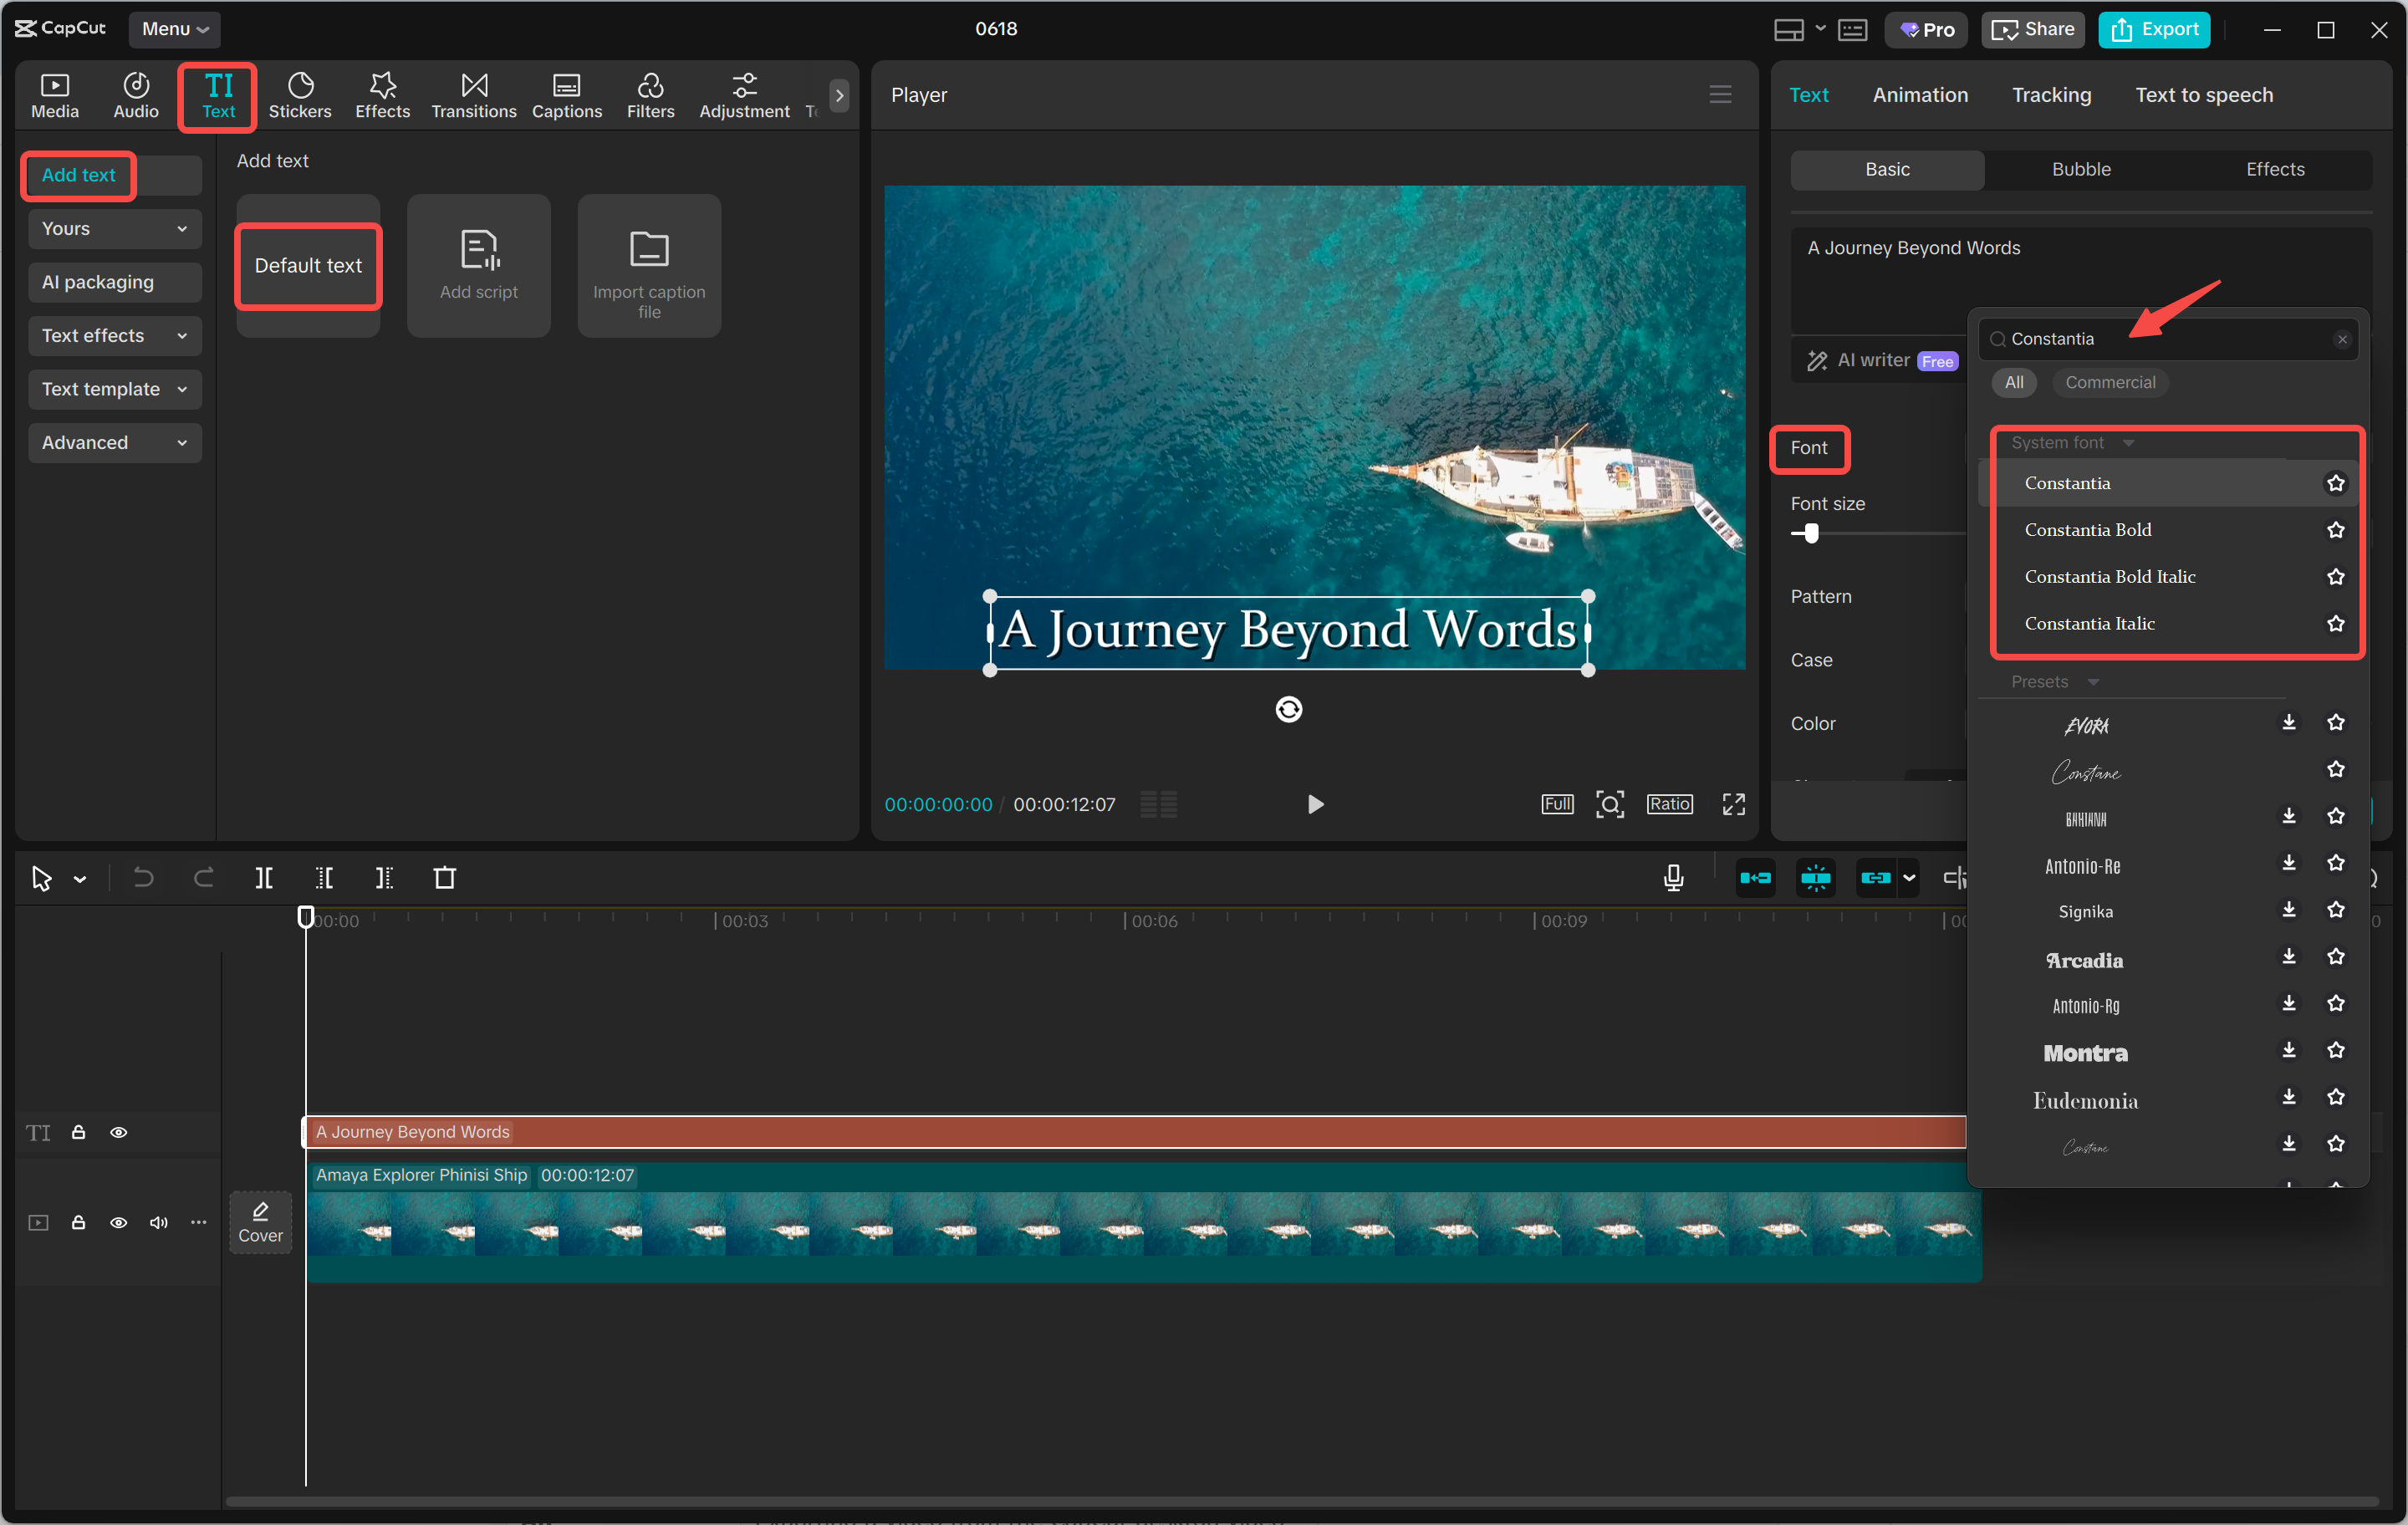Record voiceover with the microphone icon
The width and height of the screenshot is (2408, 1525).
tap(1673, 877)
